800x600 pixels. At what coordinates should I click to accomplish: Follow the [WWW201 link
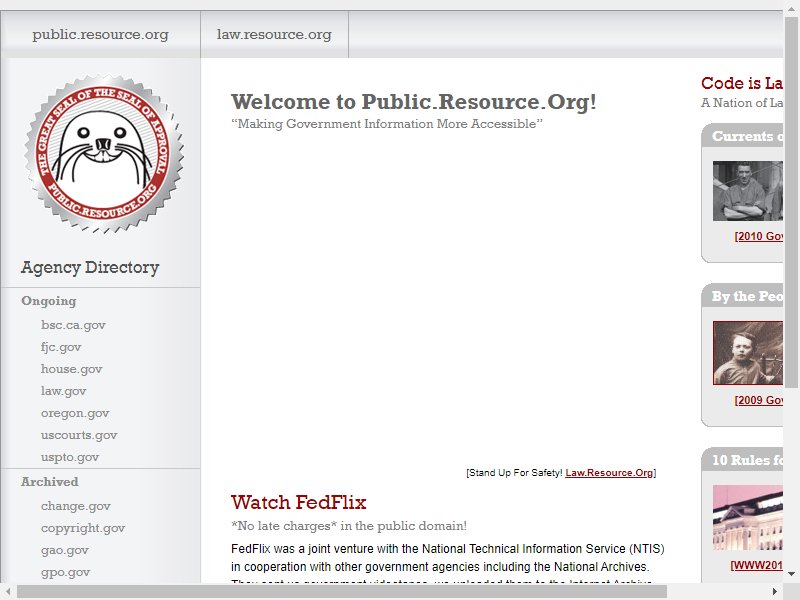click(757, 565)
